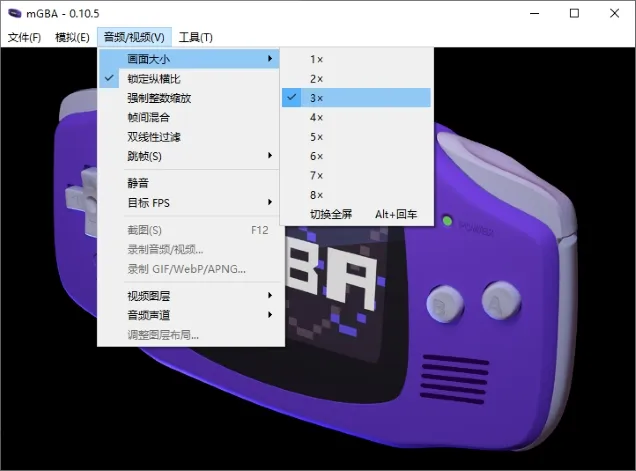Open the 文件(F) menu
The height and width of the screenshot is (471, 636).
[24, 37]
